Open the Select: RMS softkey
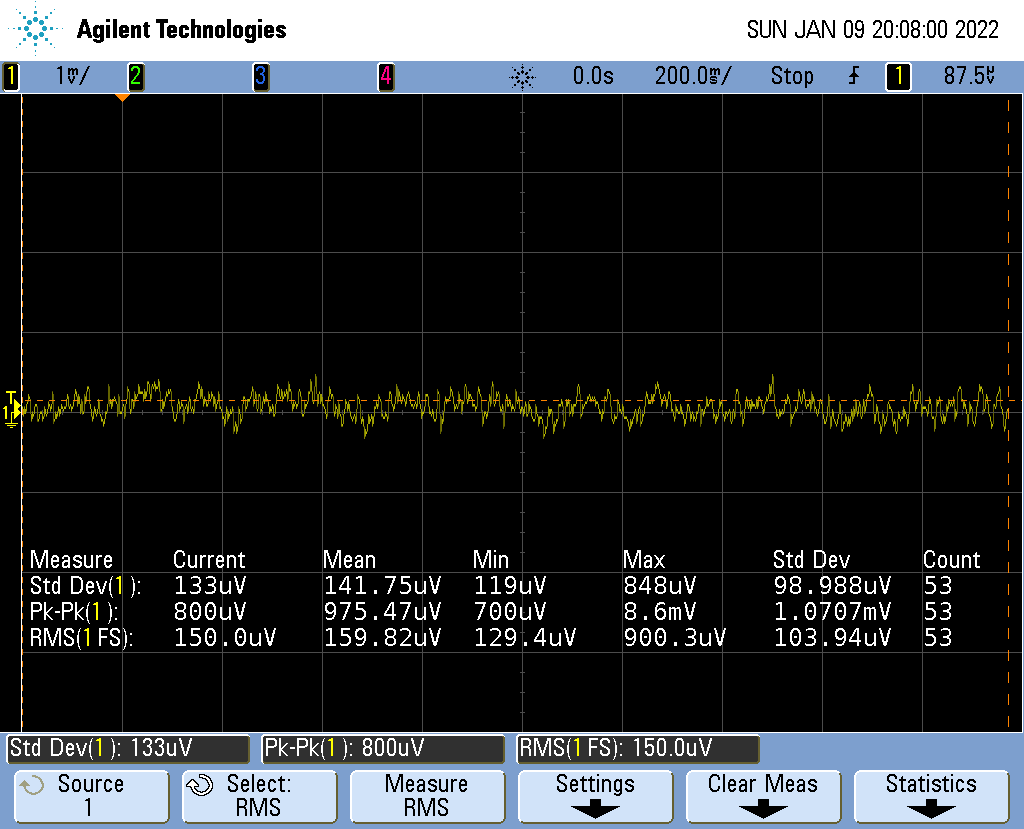The image size is (1024, 829). [x=259, y=796]
